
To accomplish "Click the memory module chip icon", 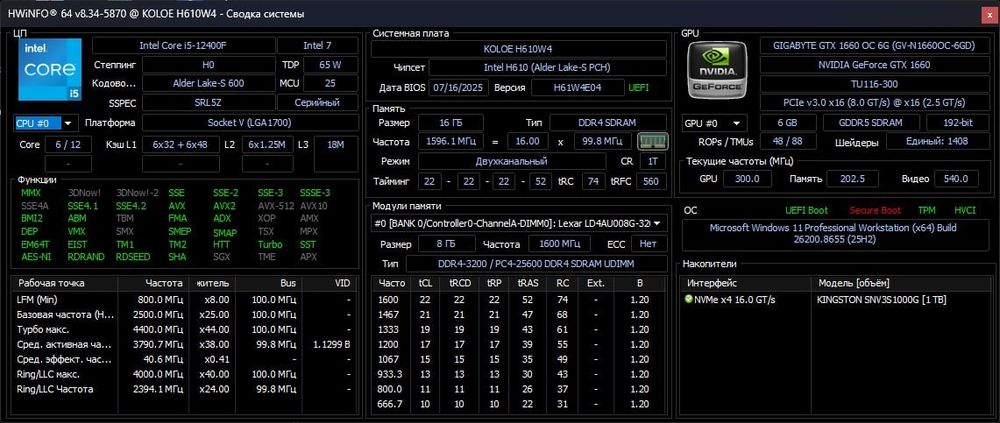I will pos(652,141).
